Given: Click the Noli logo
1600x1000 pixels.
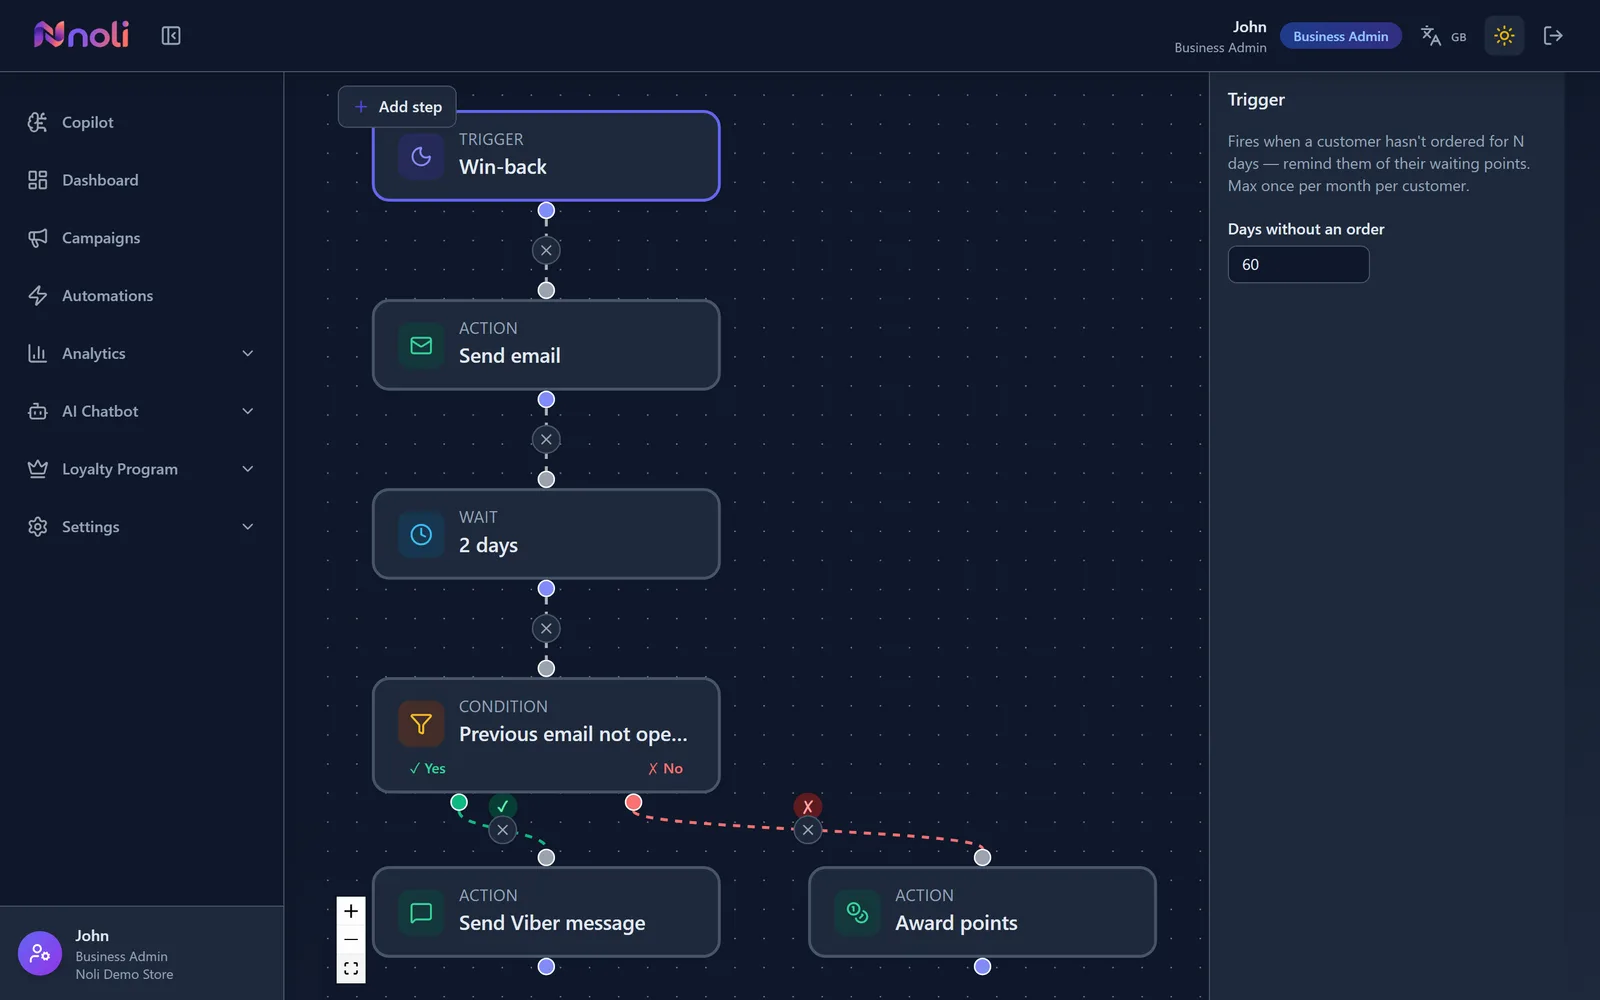Looking at the screenshot, I should 81,35.
